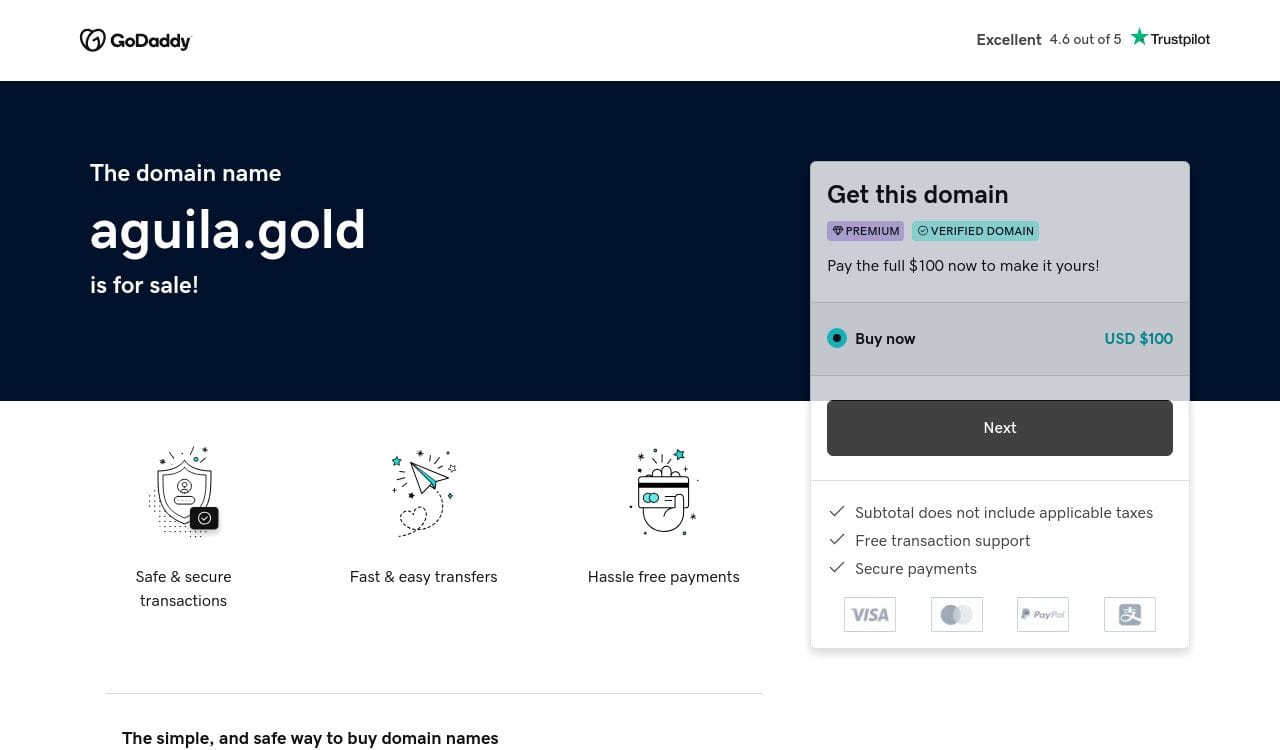
Task: Click the aguila.gold domain heading
Action: (x=228, y=230)
